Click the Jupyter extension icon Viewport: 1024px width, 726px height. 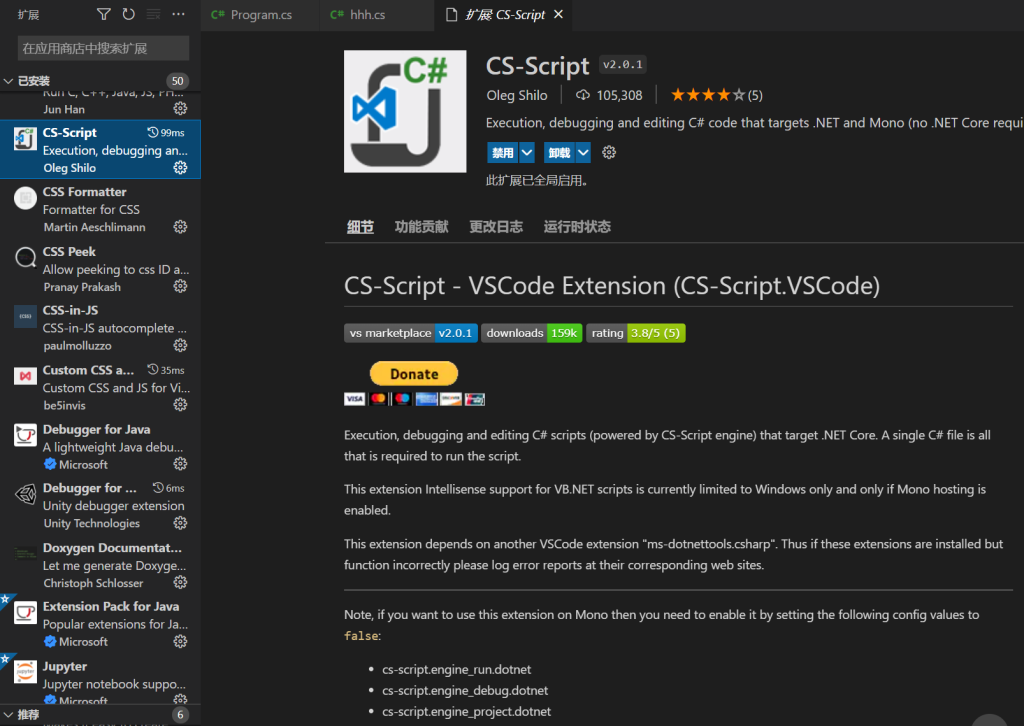(x=25, y=671)
